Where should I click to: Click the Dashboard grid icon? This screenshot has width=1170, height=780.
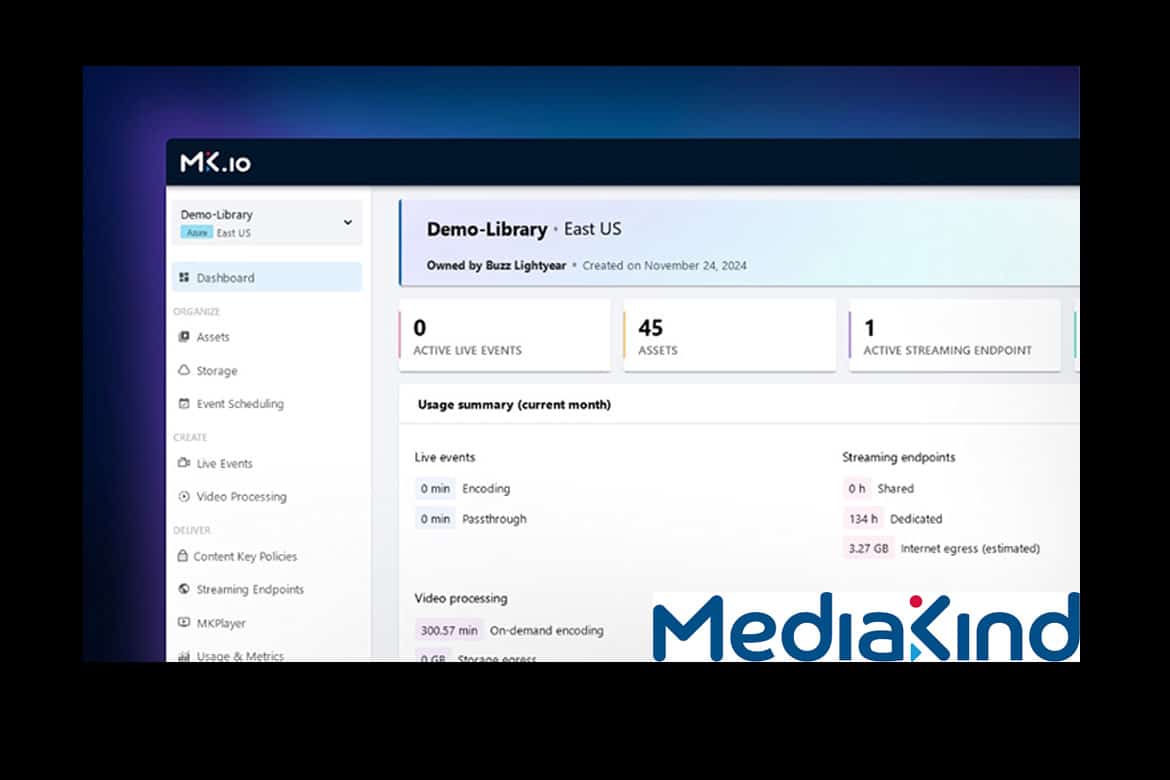point(184,278)
